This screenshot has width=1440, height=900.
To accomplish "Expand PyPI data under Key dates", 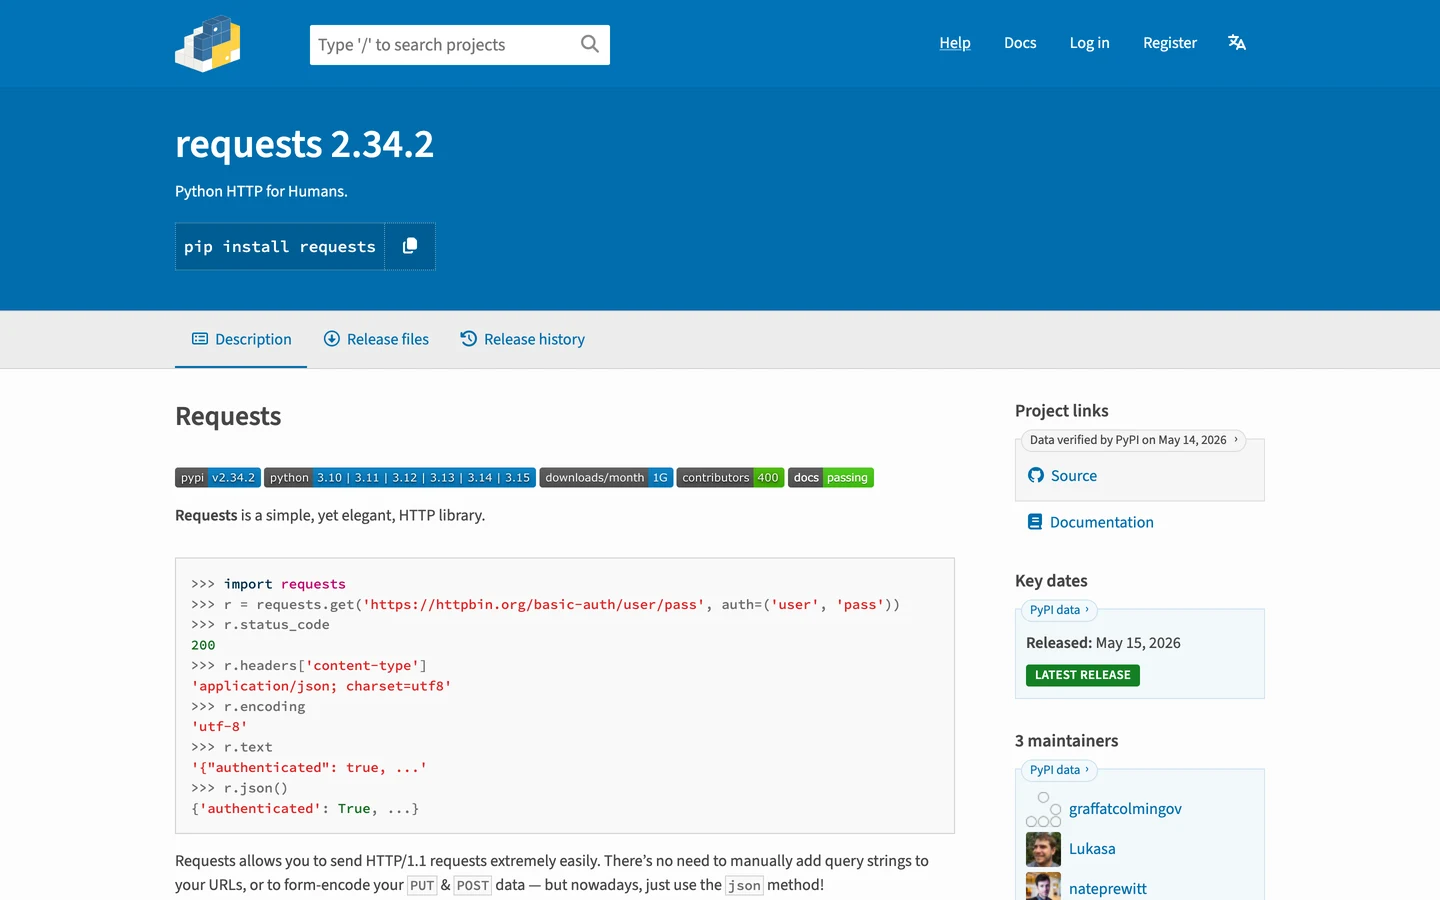I will coord(1059,610).
